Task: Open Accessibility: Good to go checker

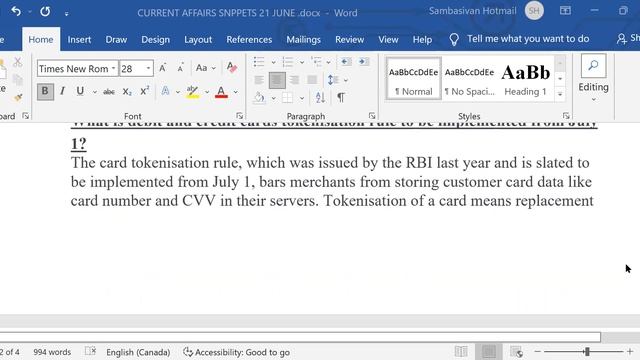Action: coord(237,352)
